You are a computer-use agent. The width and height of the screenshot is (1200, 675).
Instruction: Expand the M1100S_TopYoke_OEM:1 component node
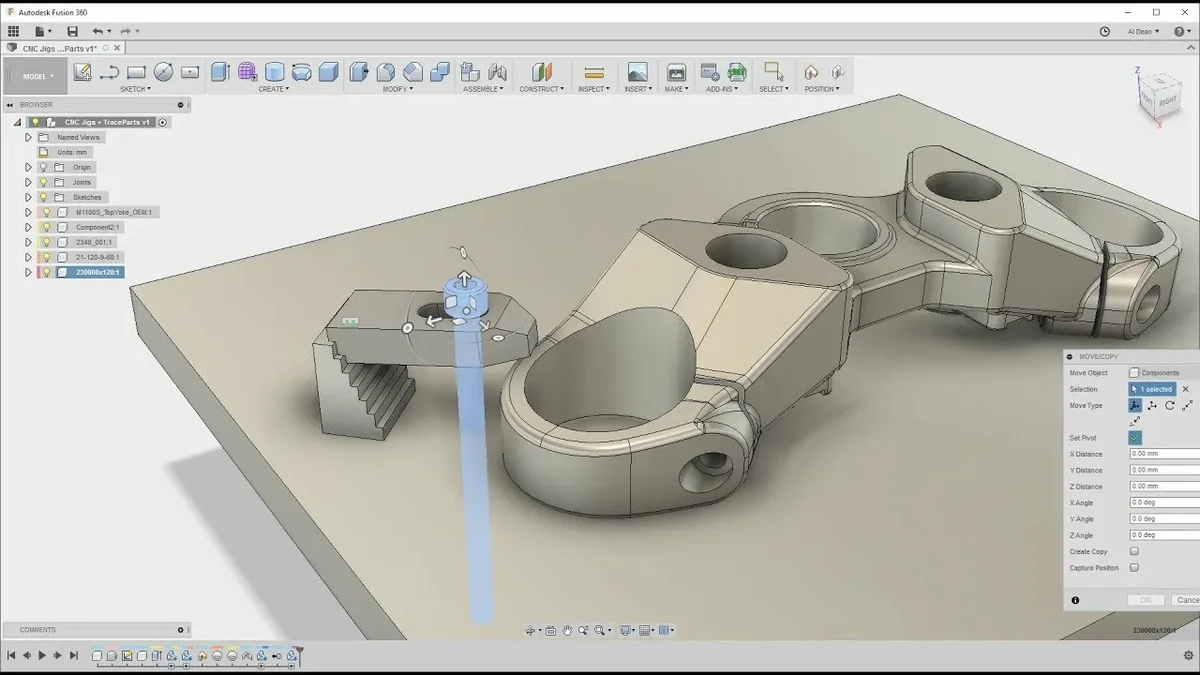point(28,212)
